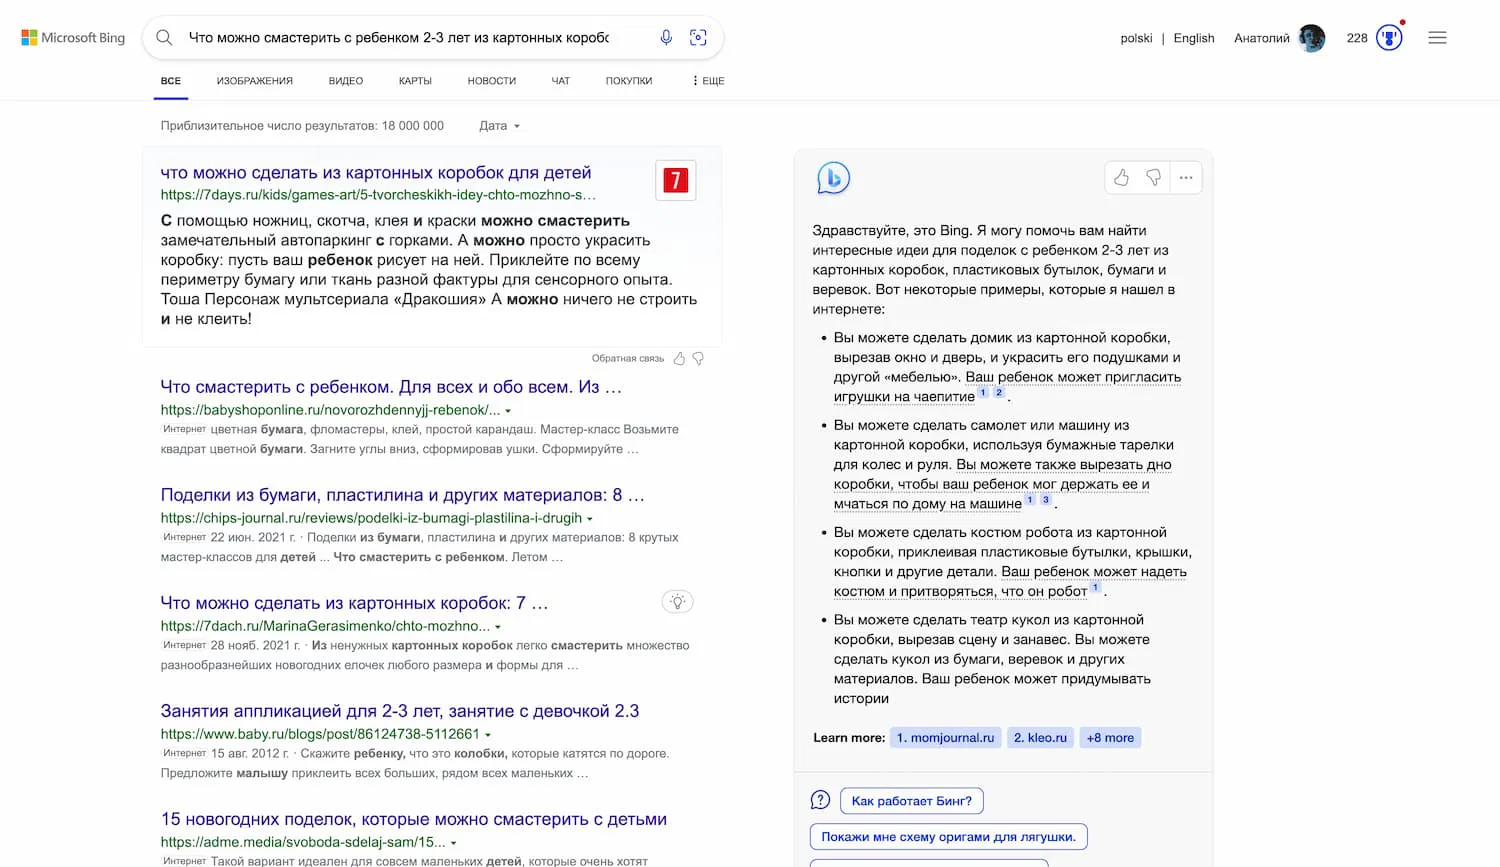Viewport: 1500px width, 867px height.
Task: Click 'Покажи мне схему оригами для лягушки' suggestion
Action: point(949,837)
